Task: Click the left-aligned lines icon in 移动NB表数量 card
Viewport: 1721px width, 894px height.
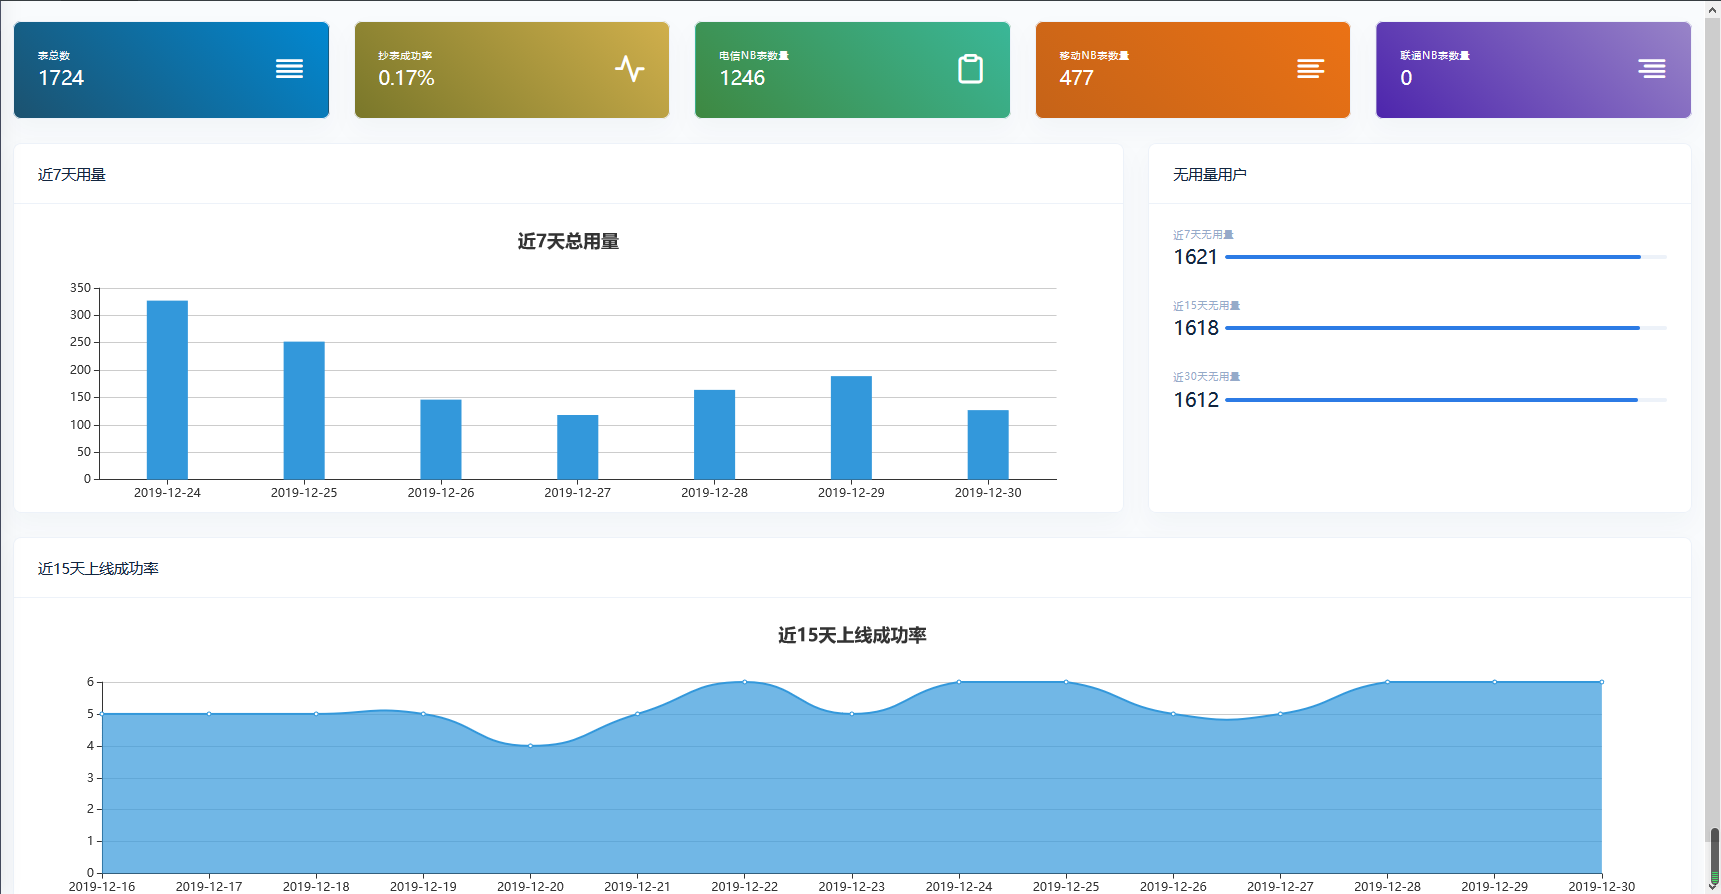Action: (1310, 69)
